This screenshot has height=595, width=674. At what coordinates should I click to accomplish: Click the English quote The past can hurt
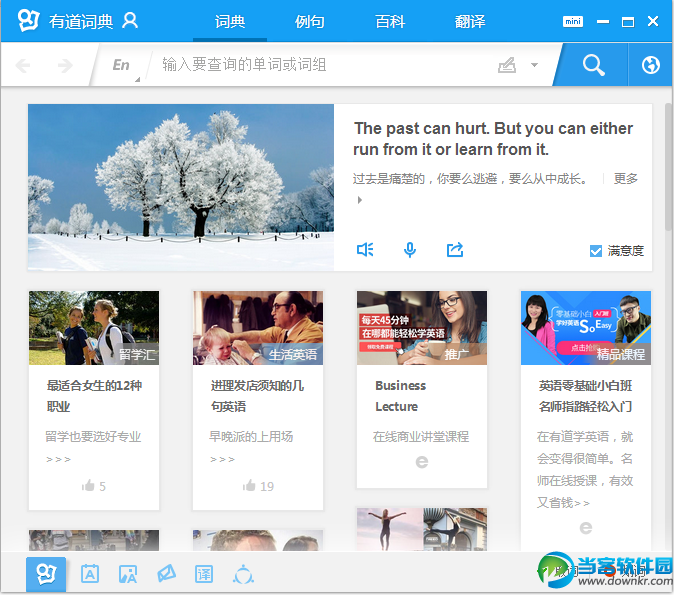493,139
